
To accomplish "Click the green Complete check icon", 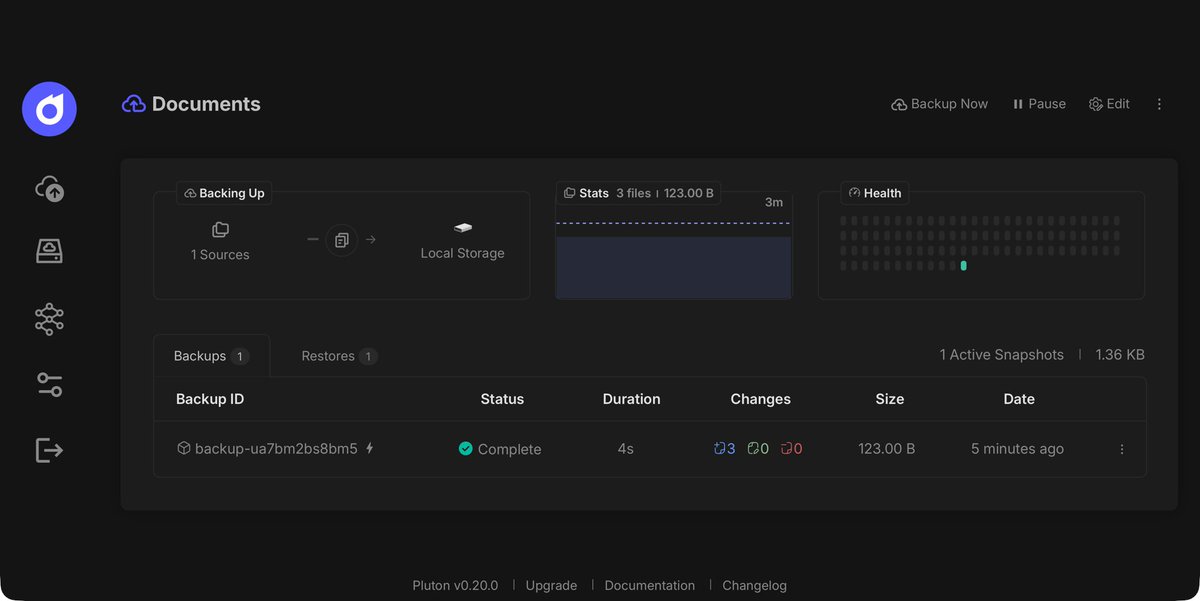I will tap(465, 449).
